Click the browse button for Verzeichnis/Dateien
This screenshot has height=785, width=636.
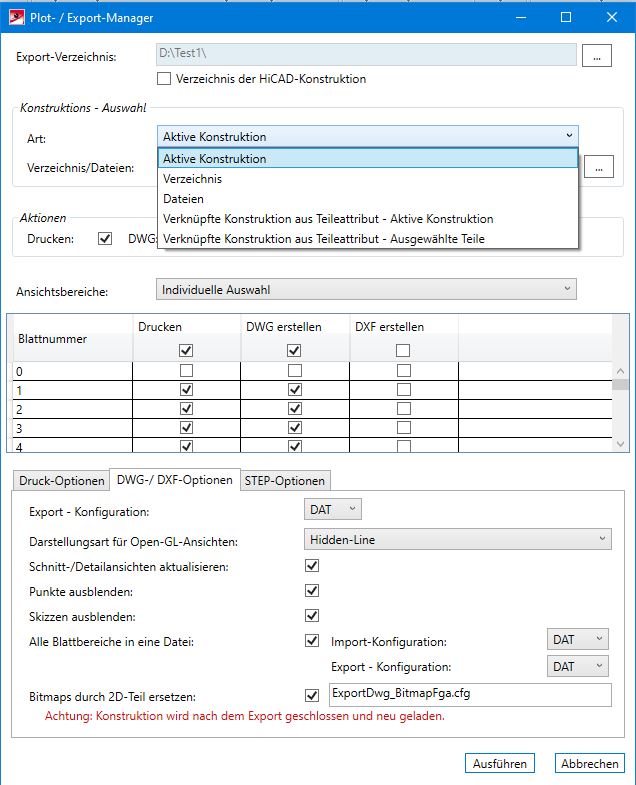(598, 167)
